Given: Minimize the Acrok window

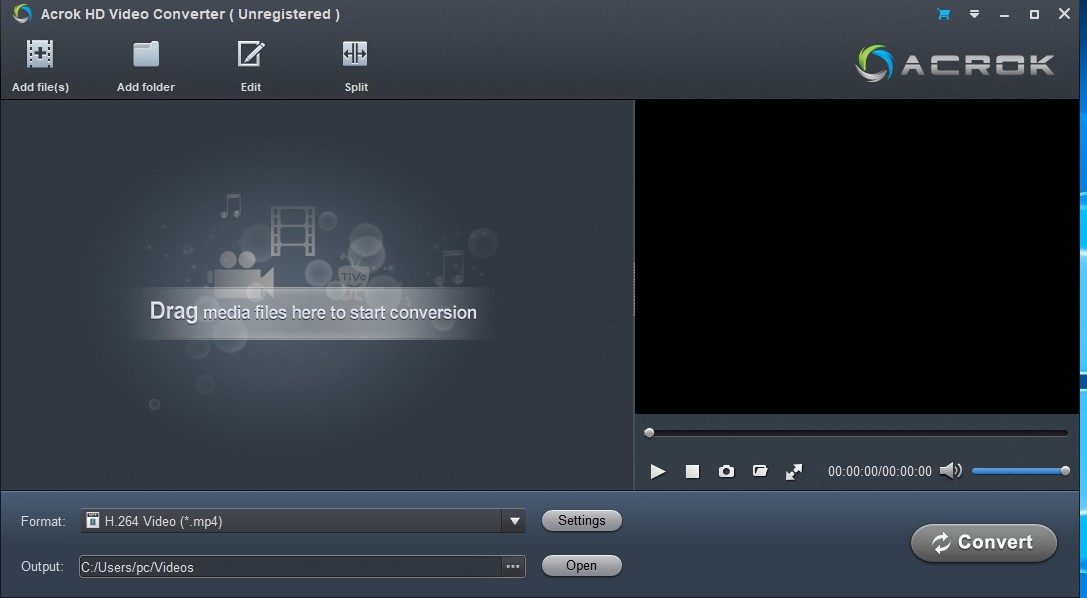Looking at the screenshot, I should point(1004,14).
